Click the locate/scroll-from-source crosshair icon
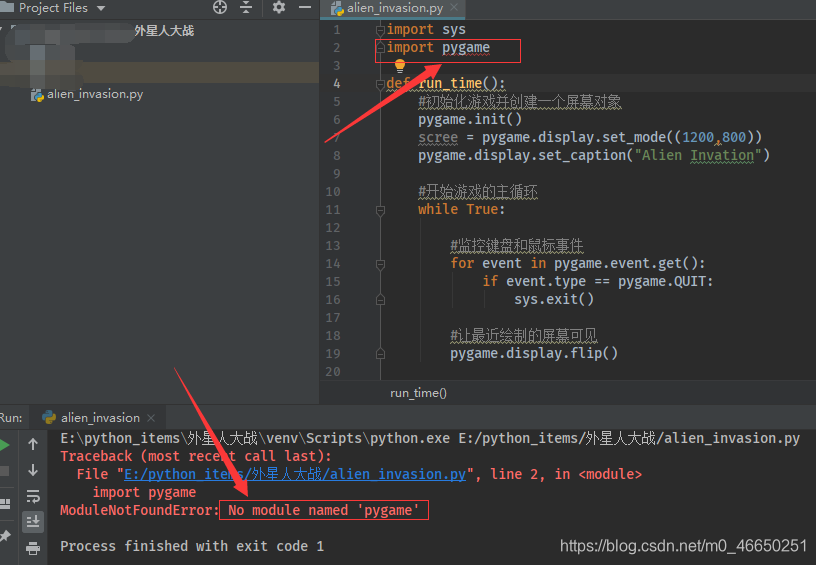Screen dimensions: 816x565 pyautogui.click(x=220, y=7)
